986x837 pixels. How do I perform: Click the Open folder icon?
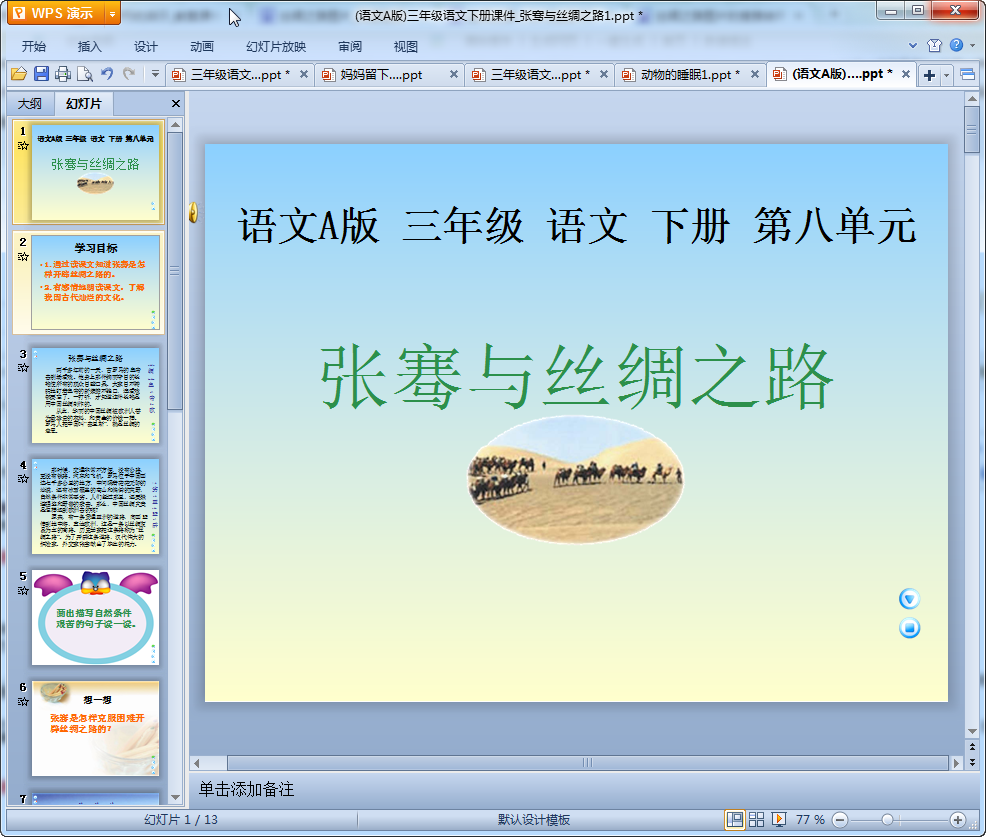coord(18,74)
